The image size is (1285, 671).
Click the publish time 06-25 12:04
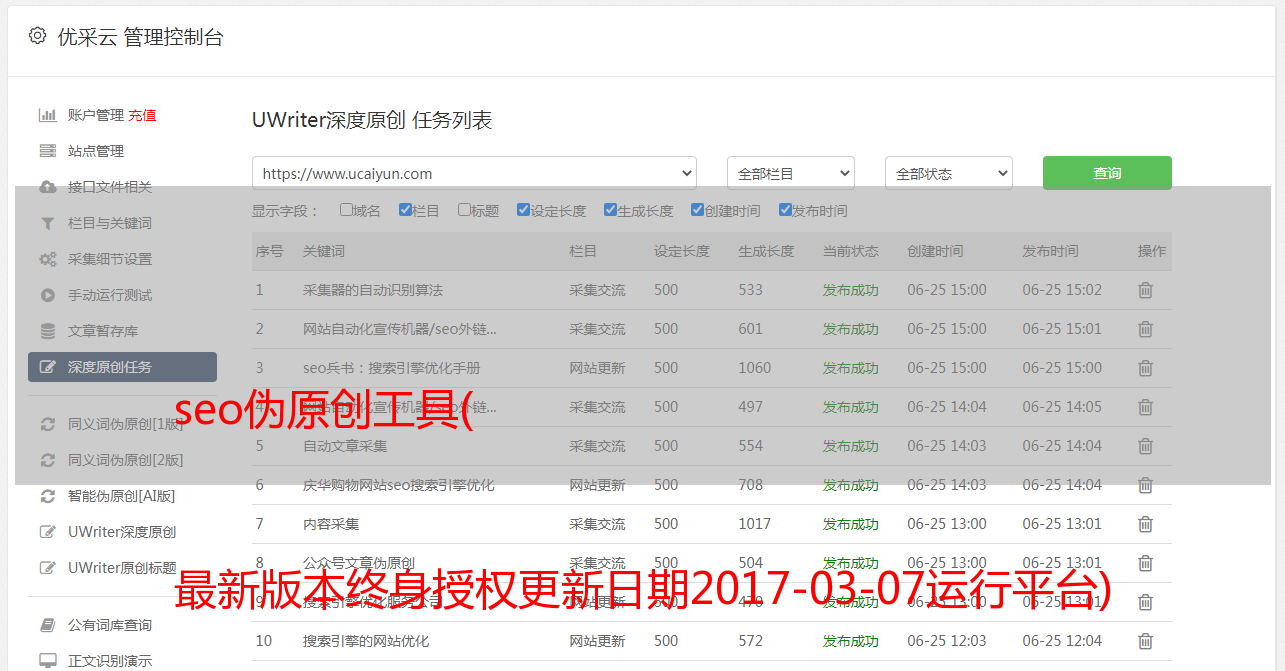coord(1062,641)
